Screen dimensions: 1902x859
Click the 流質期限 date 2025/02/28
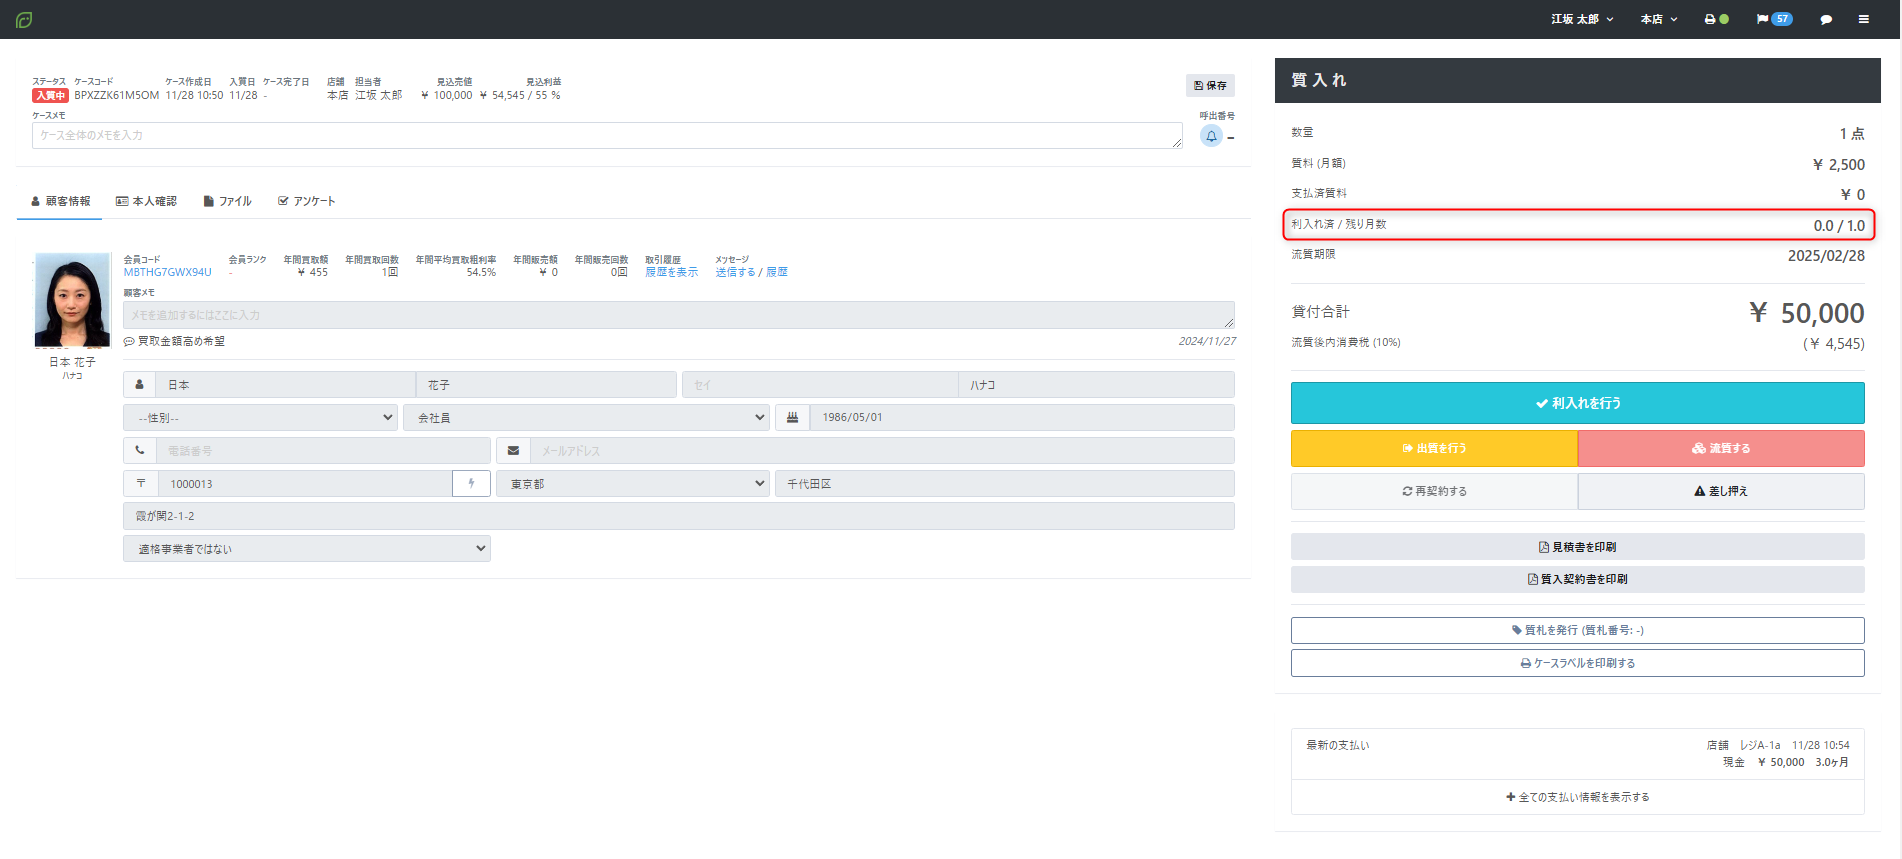coord(1826,256)
